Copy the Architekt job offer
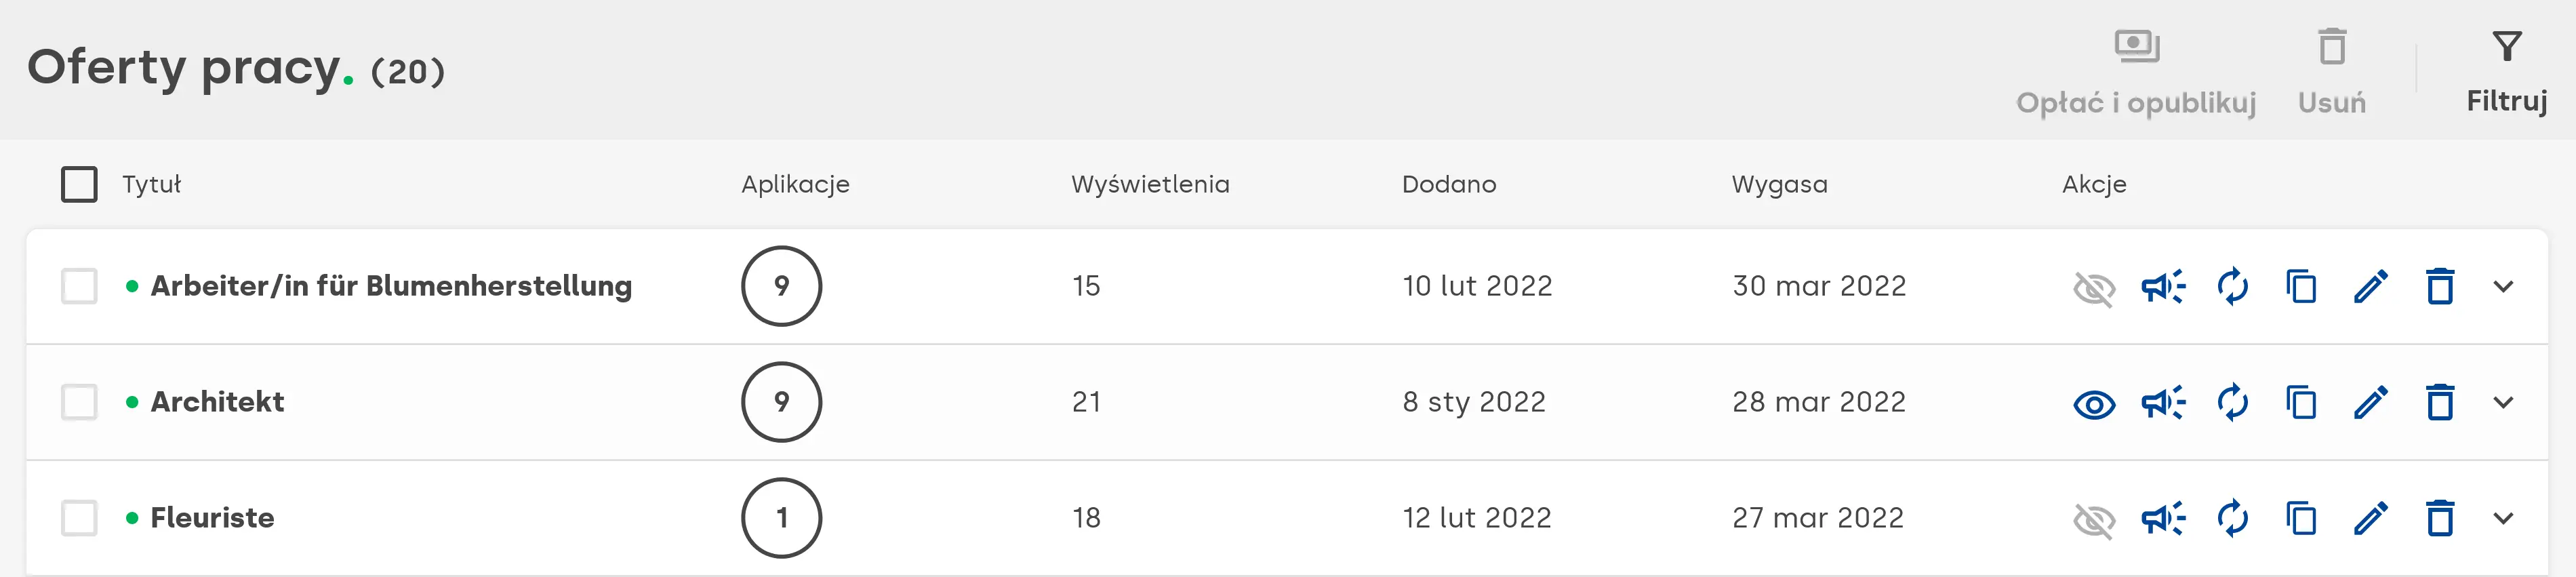Screen dimensions: 2576x577 [2301, 403]
